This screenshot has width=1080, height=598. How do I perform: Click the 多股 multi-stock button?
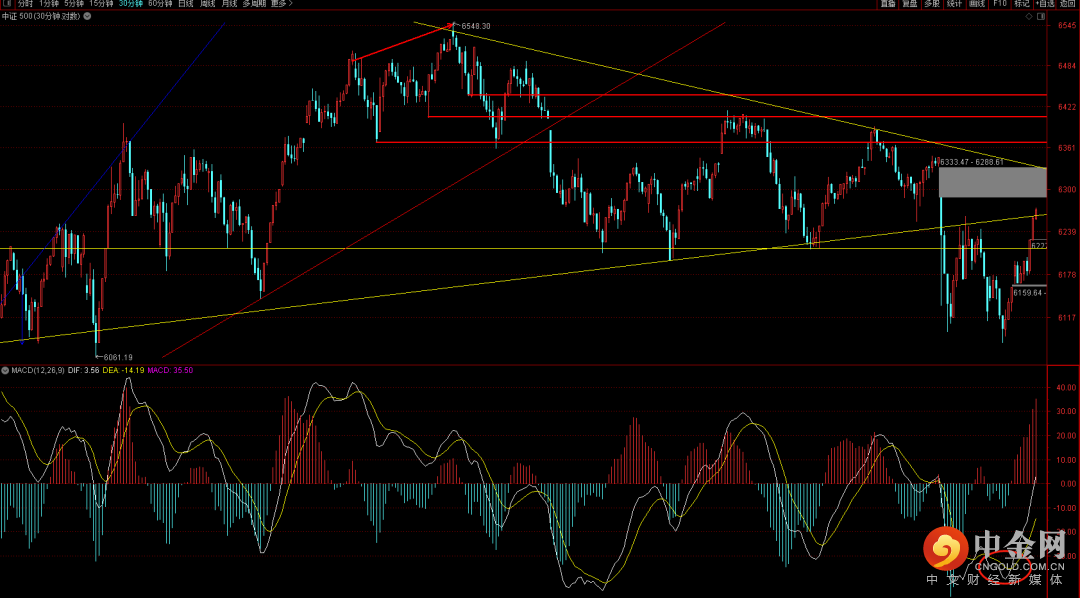coord(932,3)
